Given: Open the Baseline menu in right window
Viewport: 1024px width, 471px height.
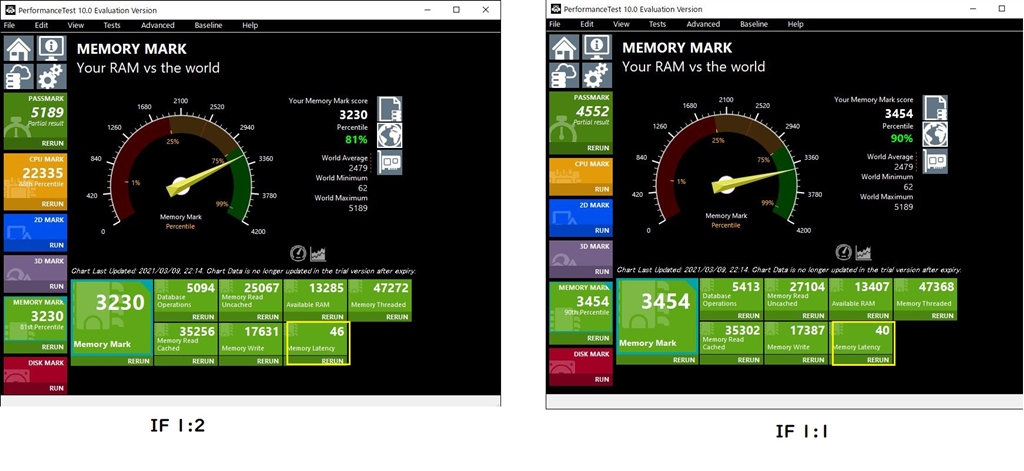Looking at the screenshot, I should click(754, 24).
